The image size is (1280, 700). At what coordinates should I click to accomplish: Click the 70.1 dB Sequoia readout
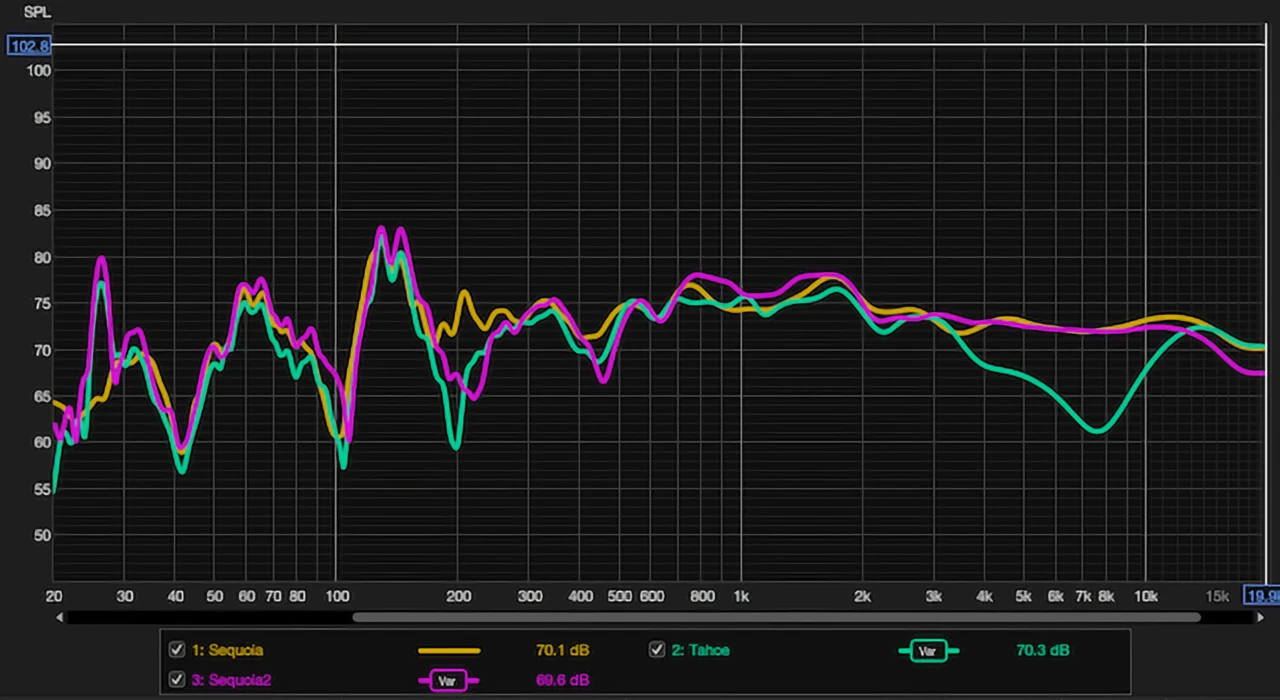click(562, 650)
